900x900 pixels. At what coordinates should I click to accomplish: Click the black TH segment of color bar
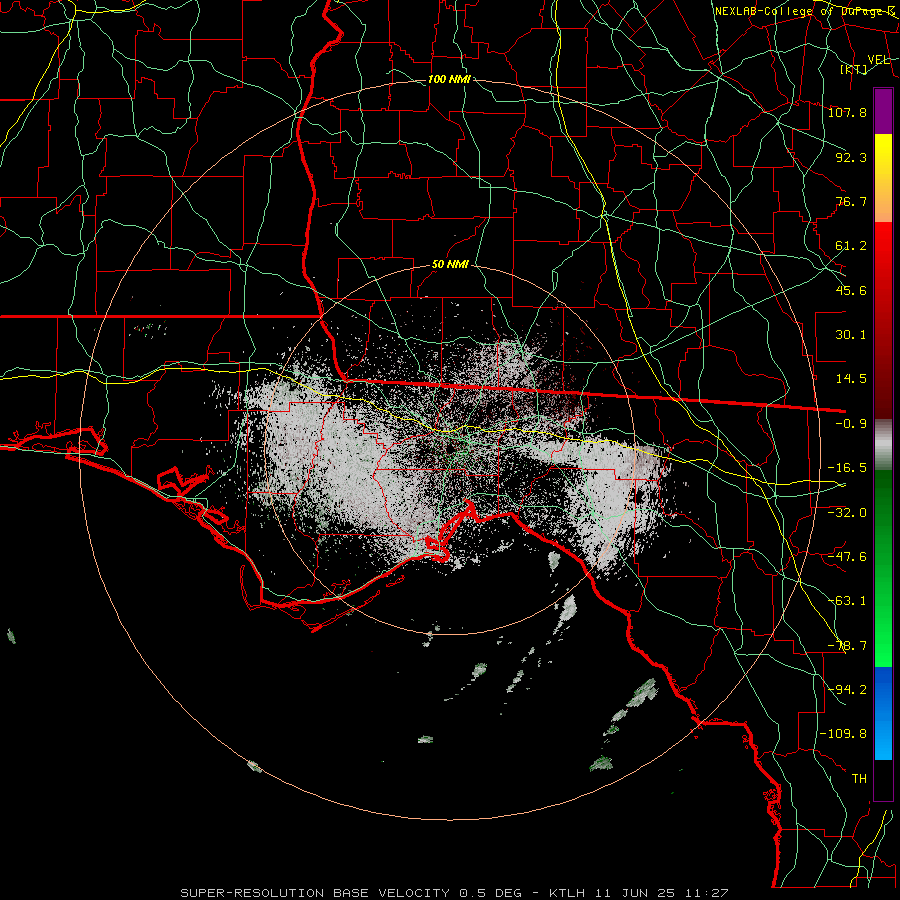883,779
